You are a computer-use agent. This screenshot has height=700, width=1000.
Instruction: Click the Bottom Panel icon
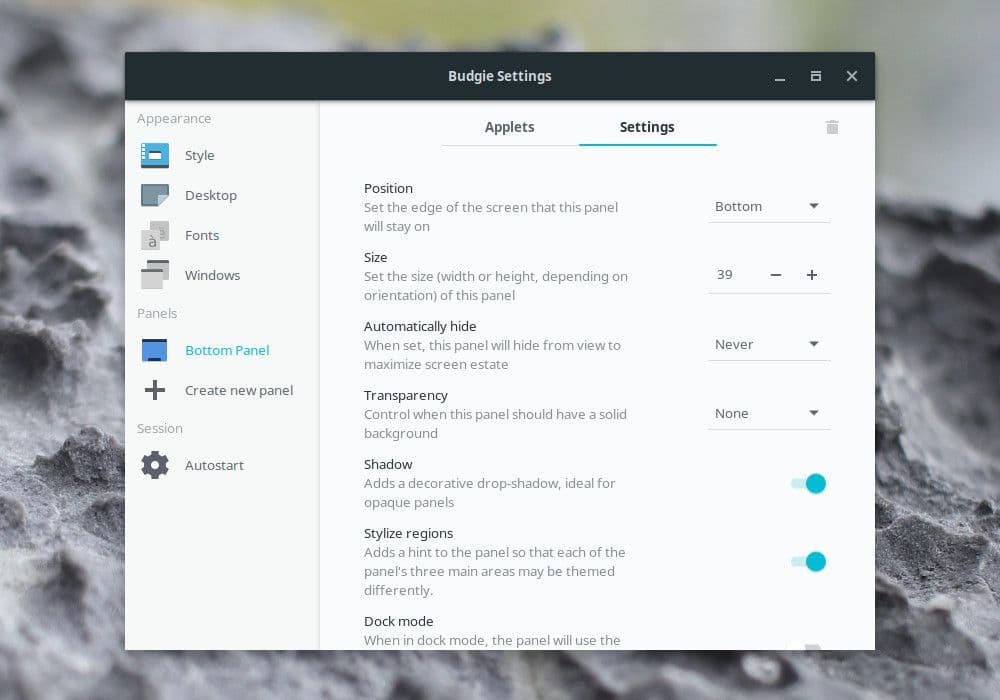point(154,350)
